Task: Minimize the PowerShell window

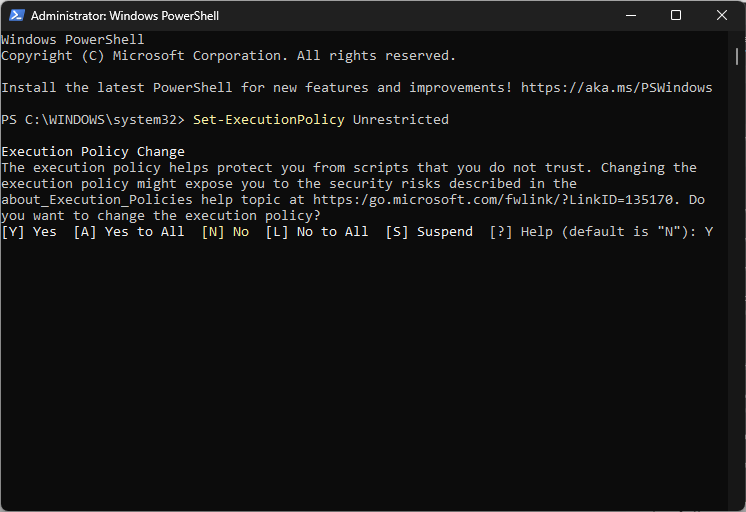Action: (x=631, y=15)
